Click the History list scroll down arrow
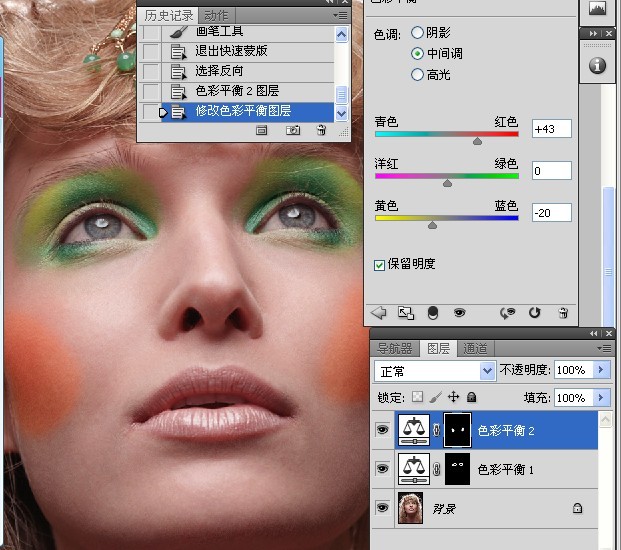The image size is (621, 550). 341,113
